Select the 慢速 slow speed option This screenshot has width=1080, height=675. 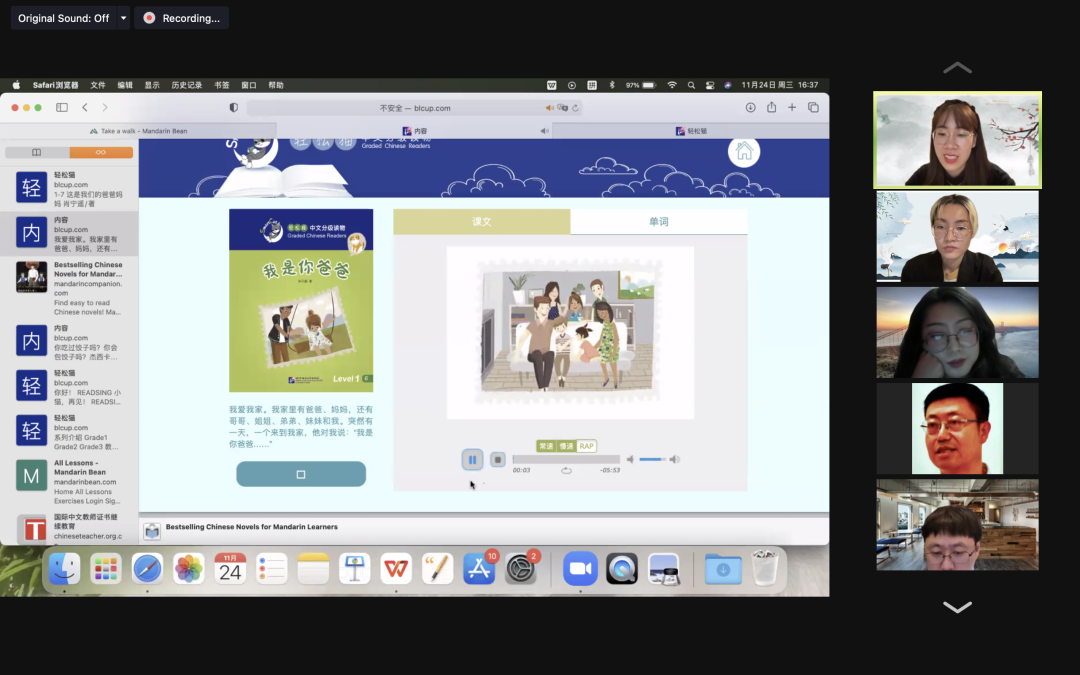(566, 446)
